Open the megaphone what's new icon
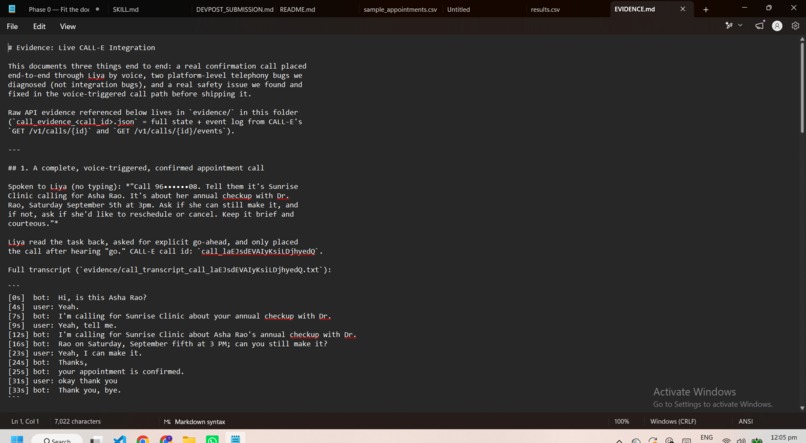Image resolution: width=806 pixels, height=443 pixels. pos(759,26)
